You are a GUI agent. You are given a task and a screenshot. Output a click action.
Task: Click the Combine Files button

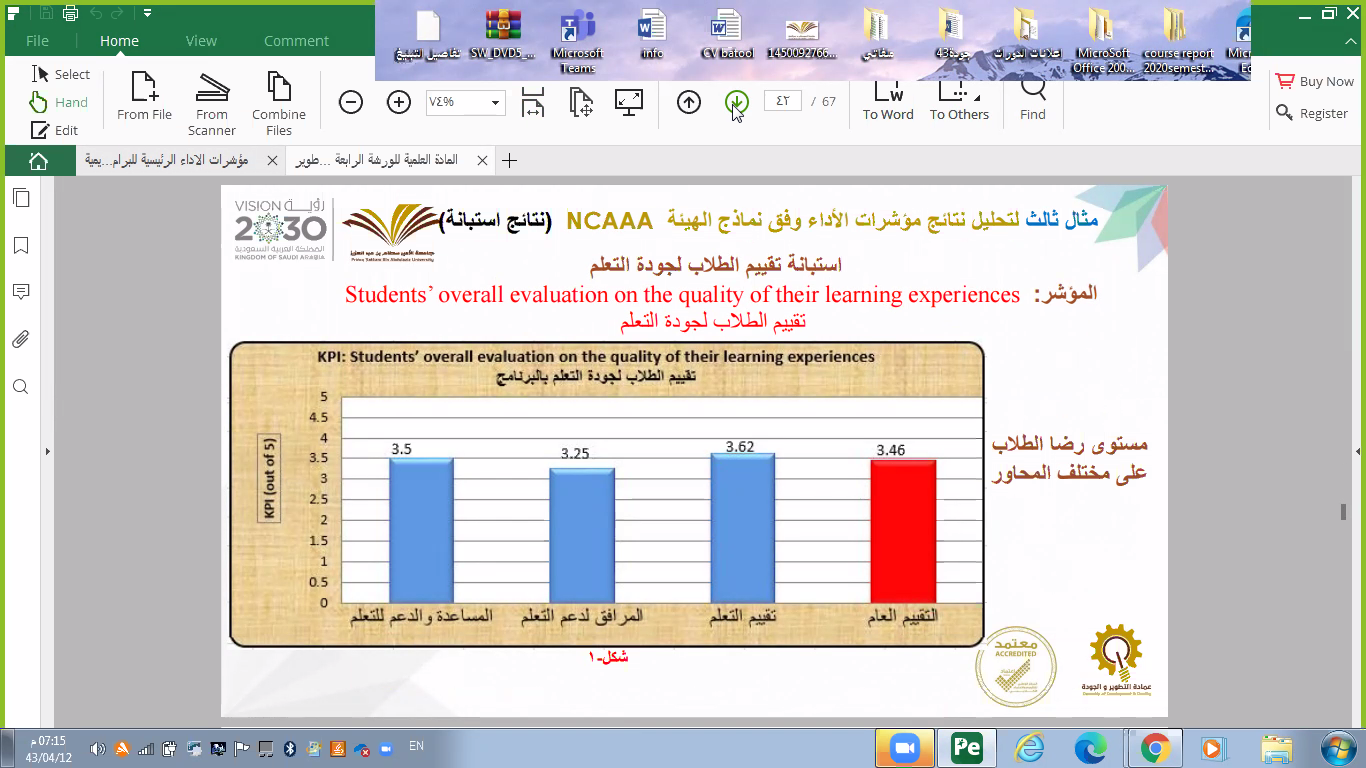pyautogui.click(x=279, y=102)
